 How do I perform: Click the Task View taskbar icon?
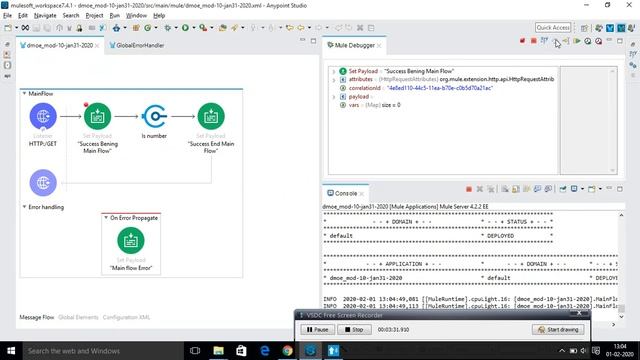click(x=195, y=351)
